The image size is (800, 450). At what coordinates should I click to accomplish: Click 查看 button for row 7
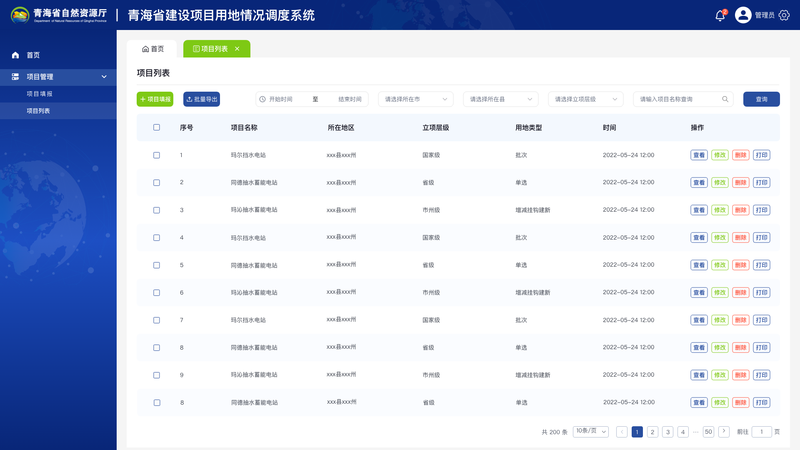tap(698, 320)
